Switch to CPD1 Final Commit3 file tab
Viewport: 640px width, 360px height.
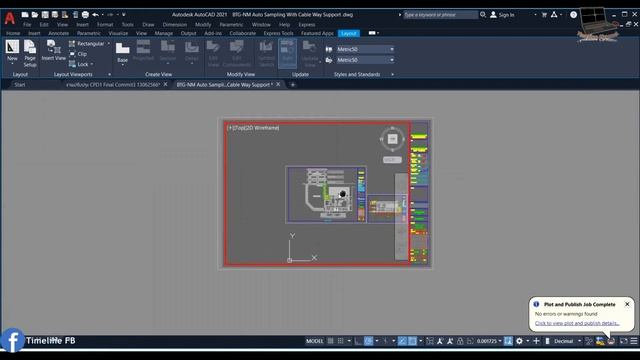click(x=112, y=84)
